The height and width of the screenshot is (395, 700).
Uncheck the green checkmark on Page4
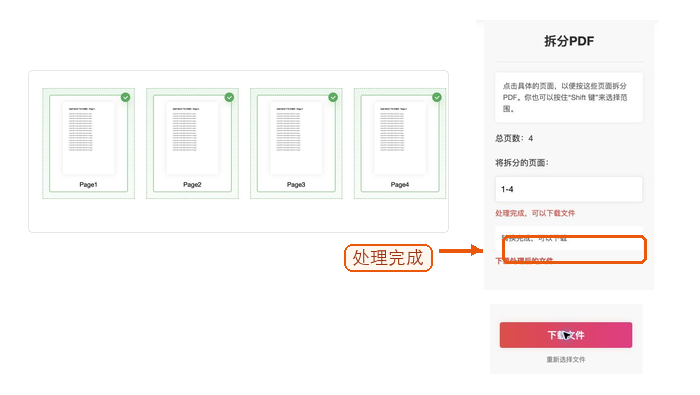point(437,97)
